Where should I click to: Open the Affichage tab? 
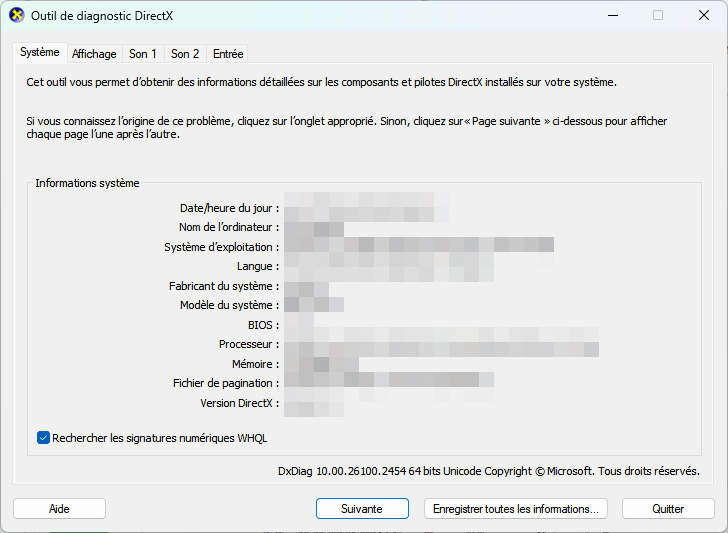pos(94,54)
